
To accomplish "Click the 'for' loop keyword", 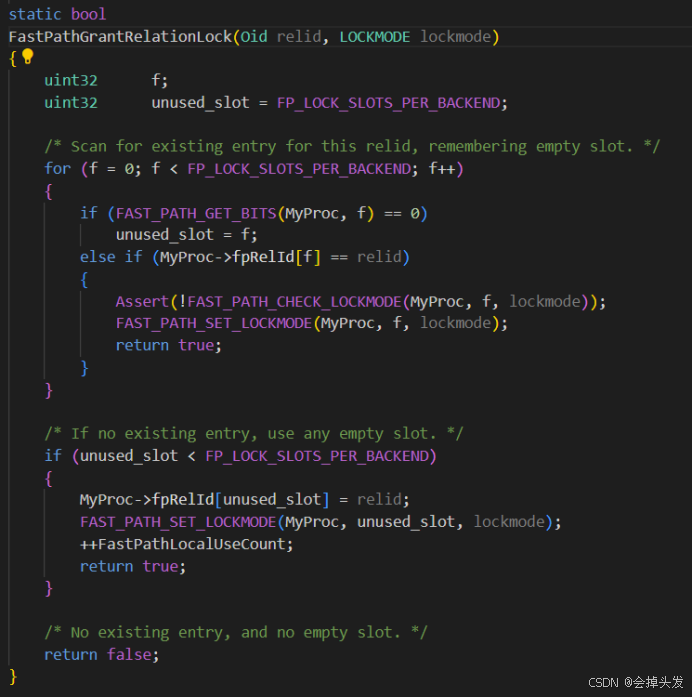I will 57,168.
